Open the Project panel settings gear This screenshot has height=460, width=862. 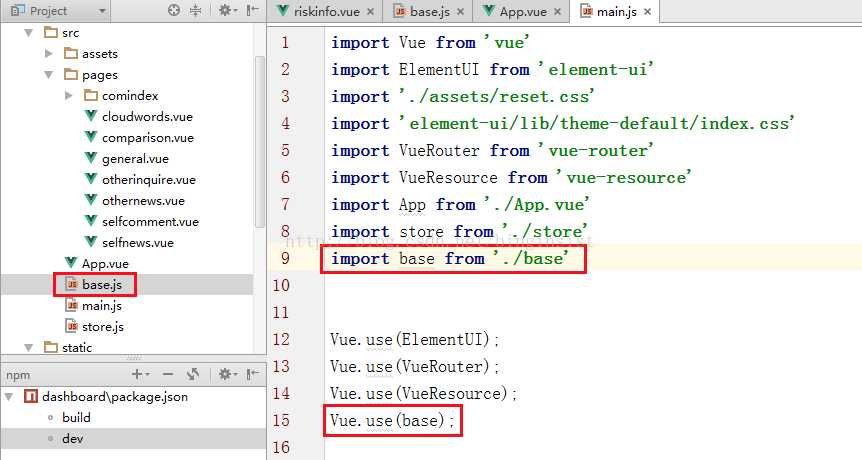227,10
